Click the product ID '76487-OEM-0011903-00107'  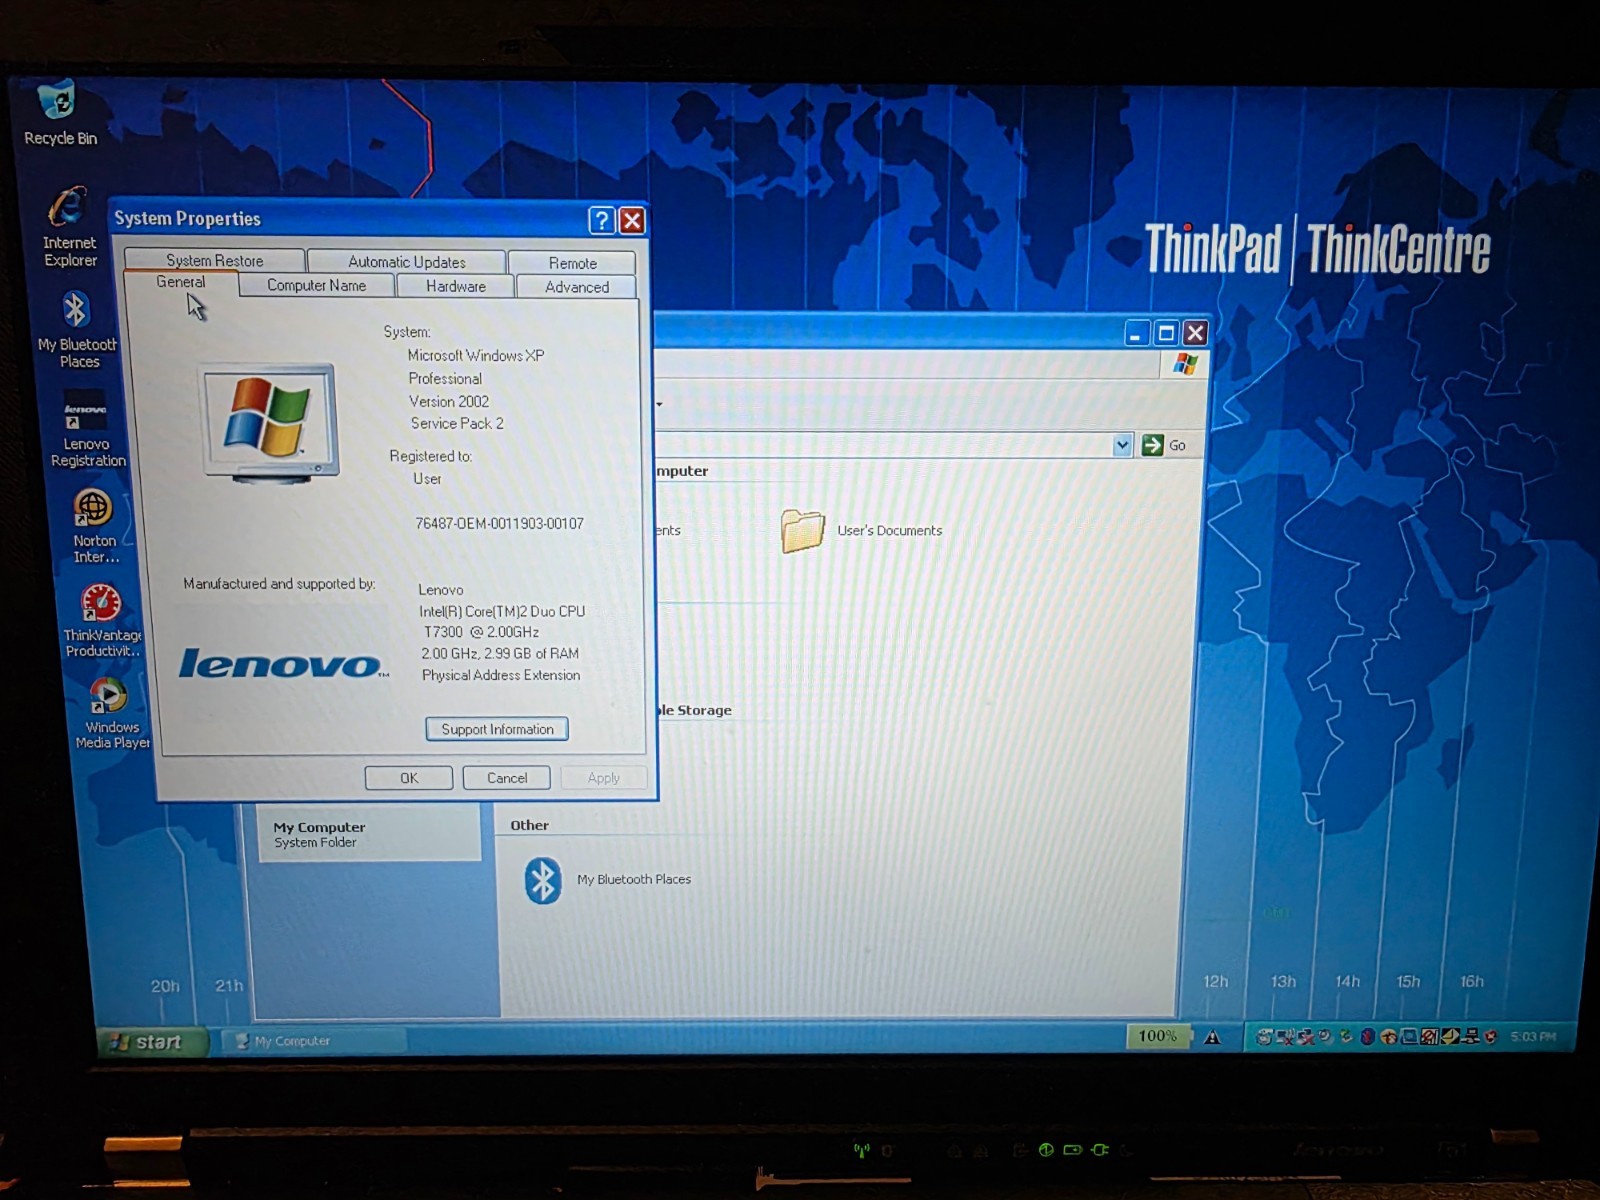click(499, 523)
